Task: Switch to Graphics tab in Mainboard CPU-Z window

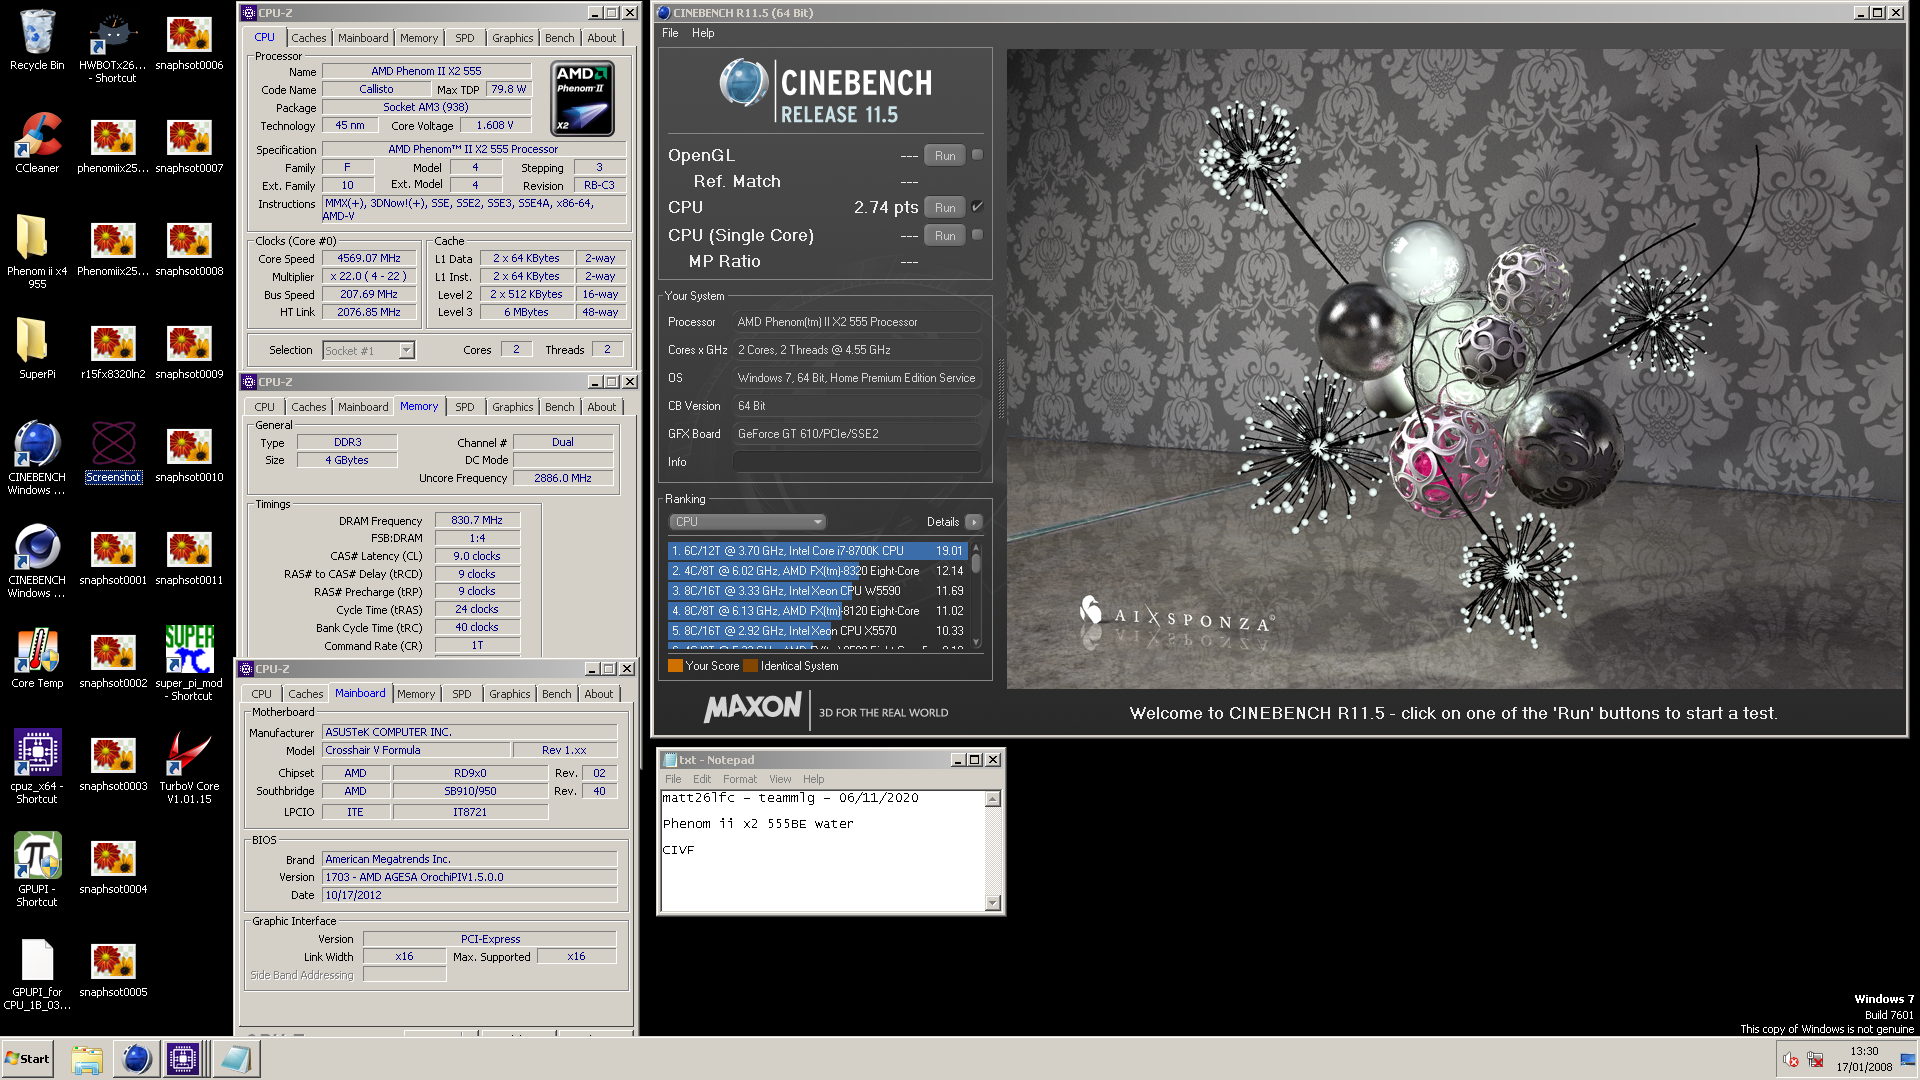Action: [509, 694]
